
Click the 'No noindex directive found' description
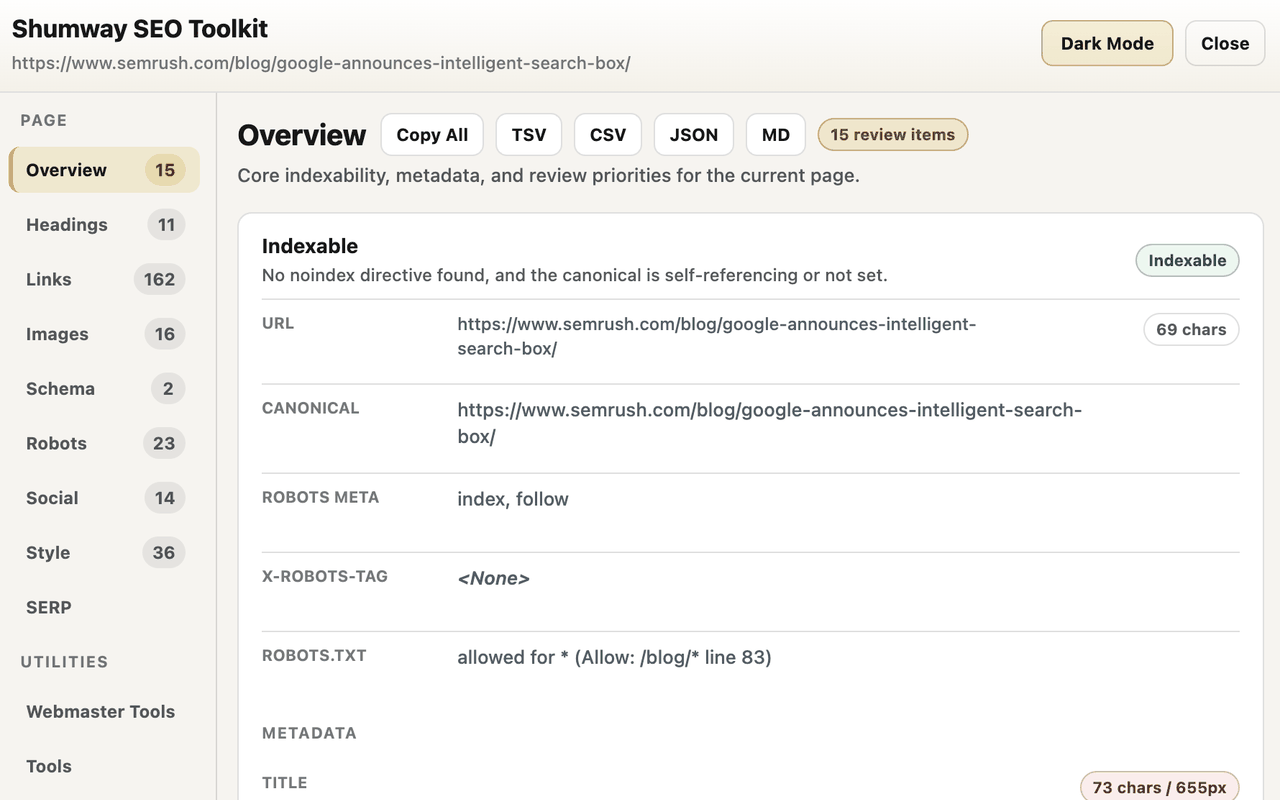[575, 275]
